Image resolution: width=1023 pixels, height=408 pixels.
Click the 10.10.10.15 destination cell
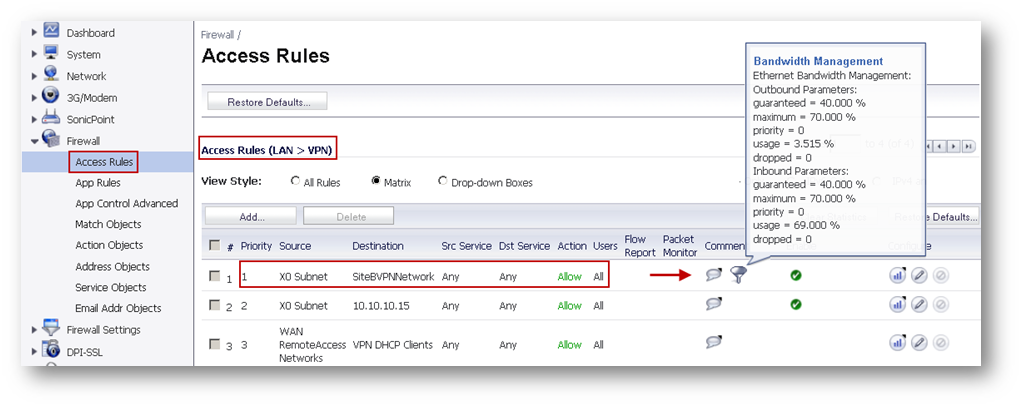point(381,306)
